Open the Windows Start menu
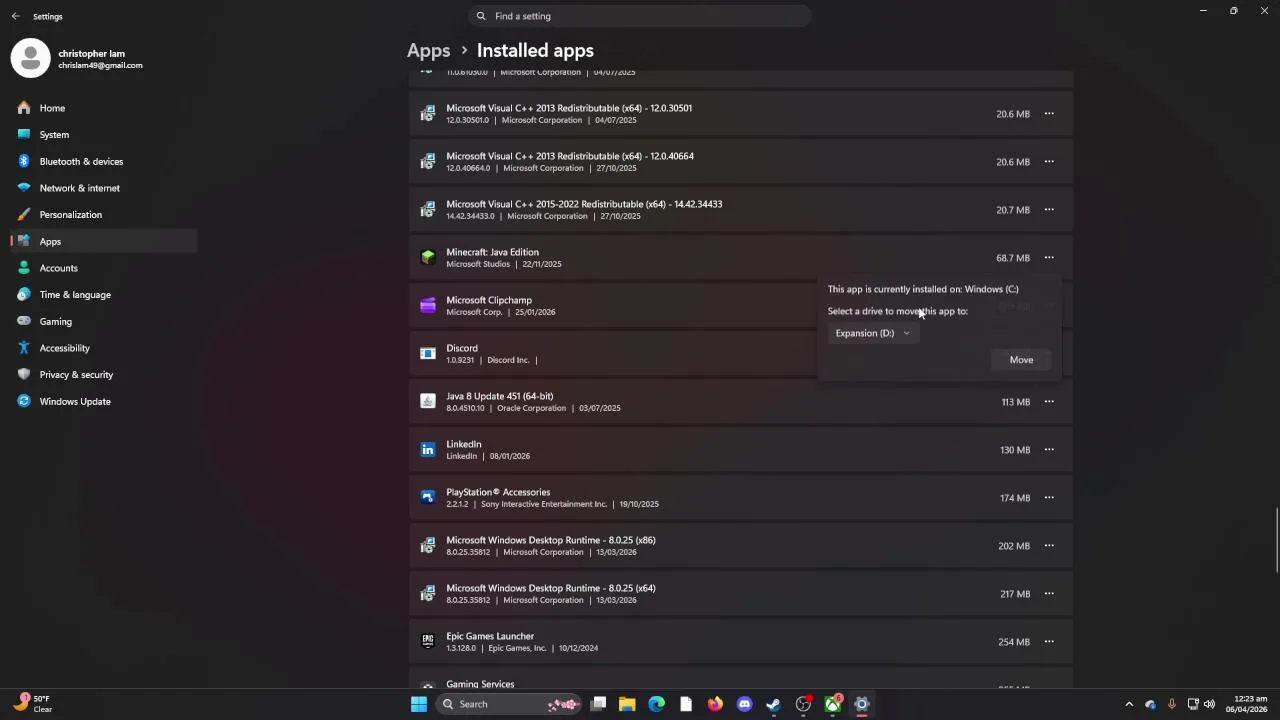1280x720 pixels. (x=419, y=704)
